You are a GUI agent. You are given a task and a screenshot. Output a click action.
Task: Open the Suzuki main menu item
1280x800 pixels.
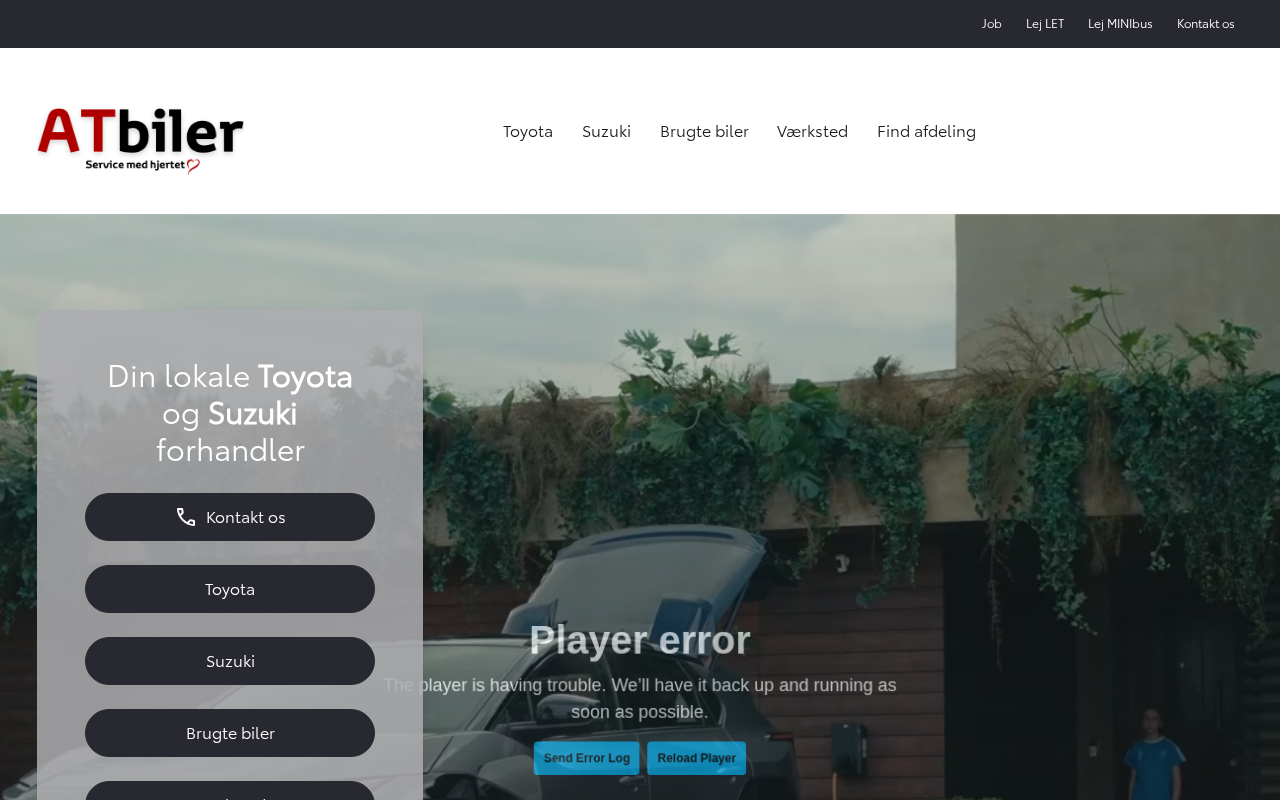pyautogui.click(x=606, y=131)
